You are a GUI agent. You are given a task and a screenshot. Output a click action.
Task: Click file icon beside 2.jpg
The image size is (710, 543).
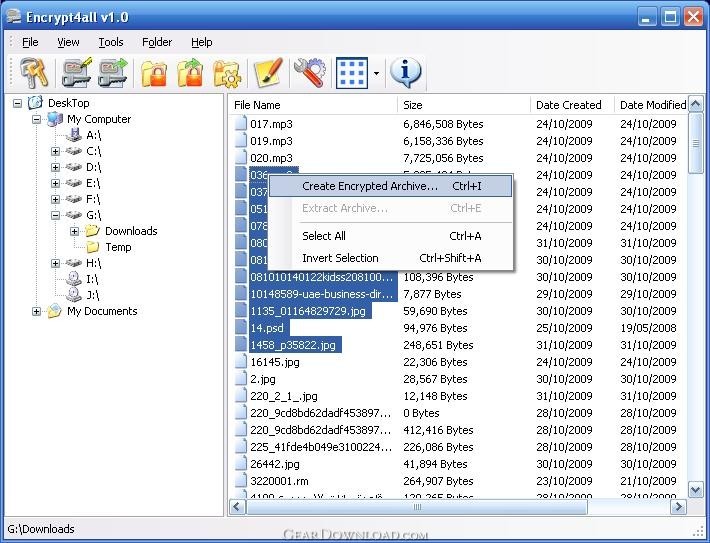pyautogui.click(x=241, y=379)
